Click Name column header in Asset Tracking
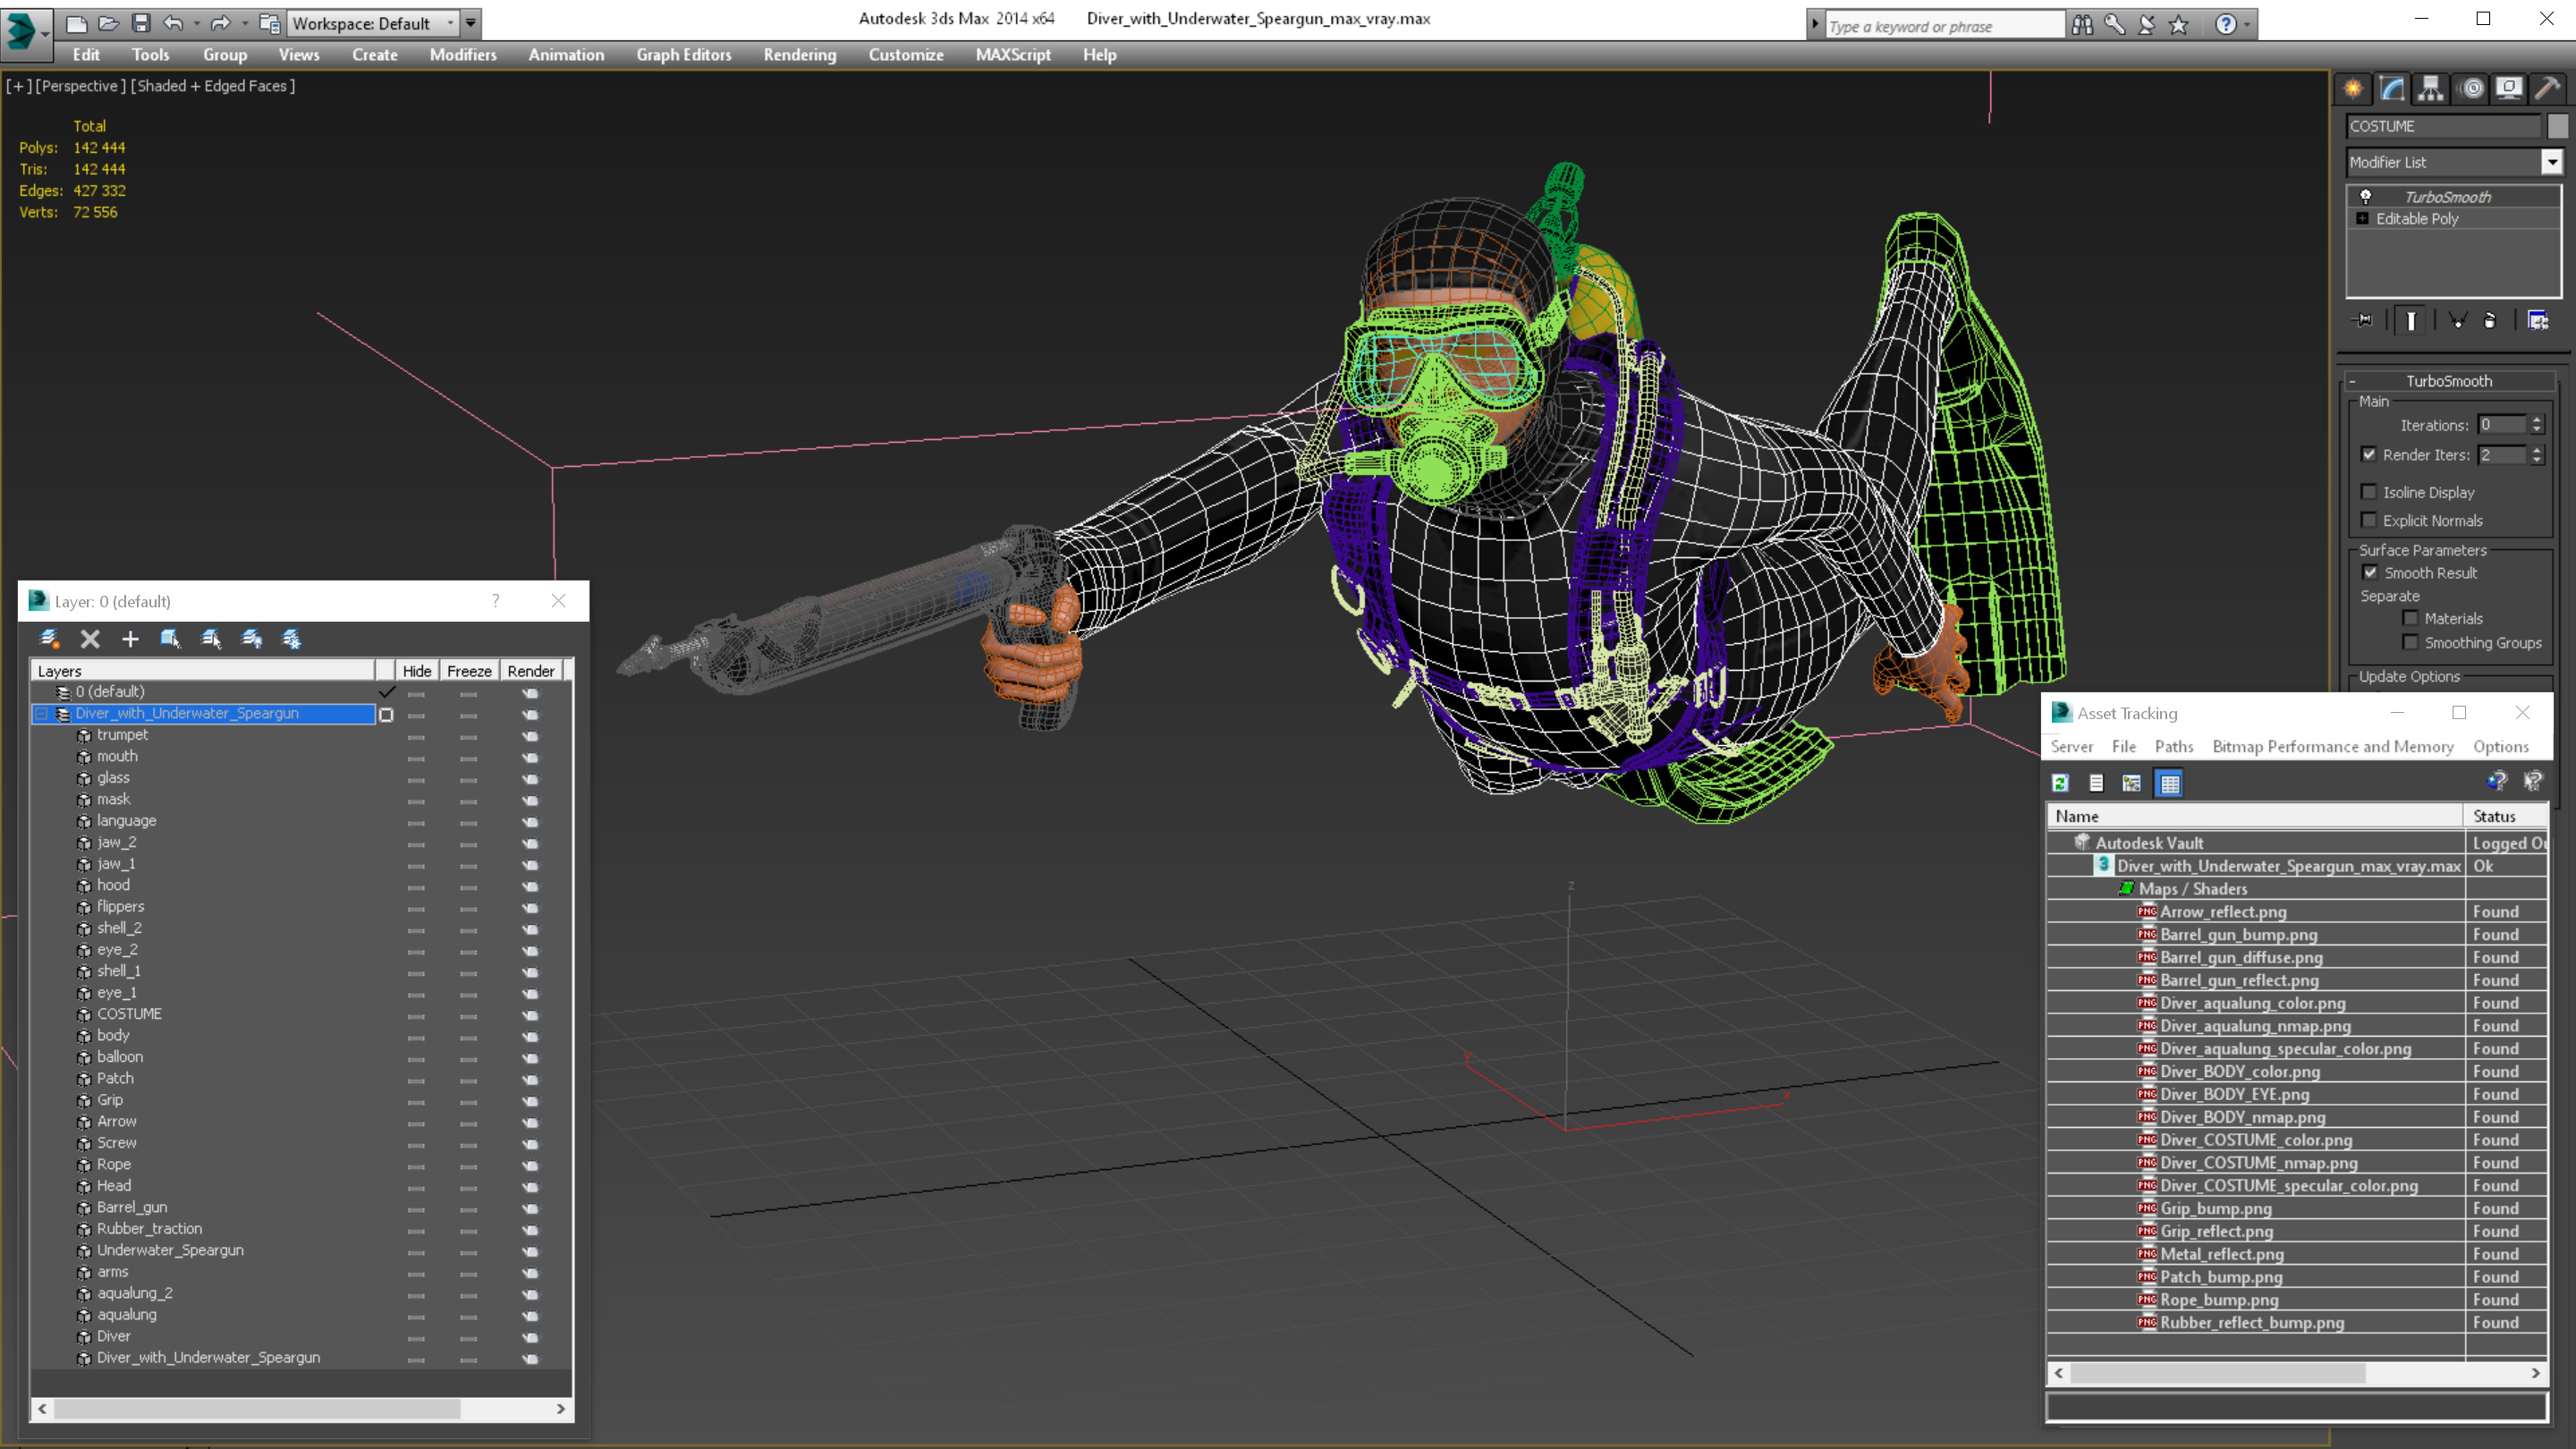Screen dimensions: 2576x1449 point(2256,816)
